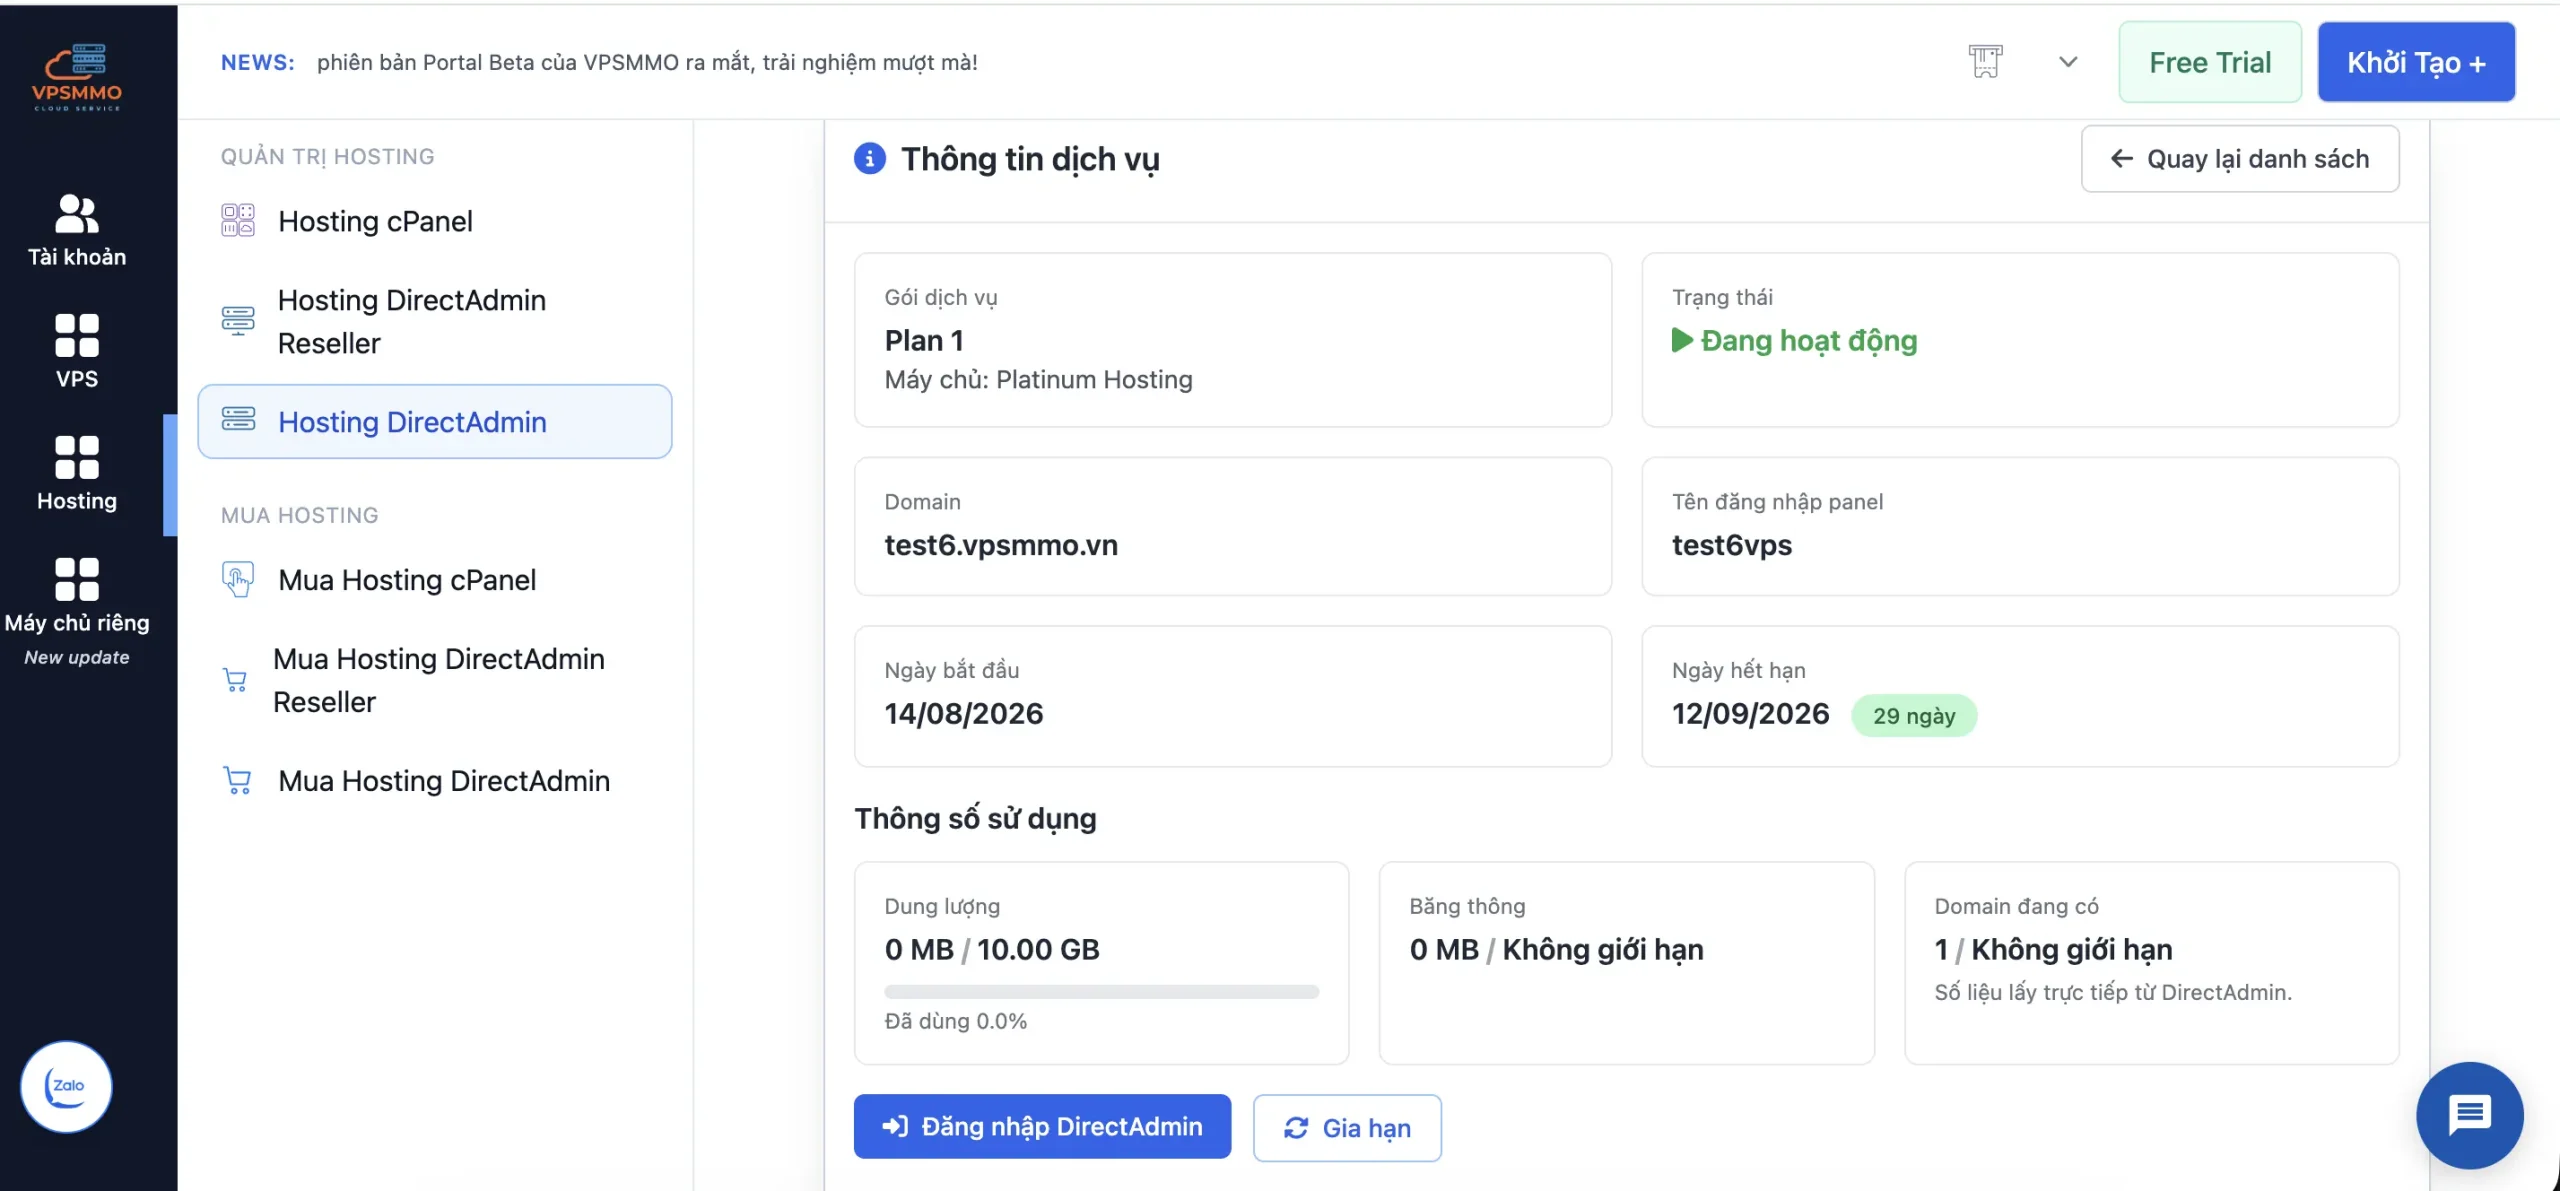Click Đã dùng 0.0% text
The height and width of the screenshot is (1191, 2560).
955,1021
